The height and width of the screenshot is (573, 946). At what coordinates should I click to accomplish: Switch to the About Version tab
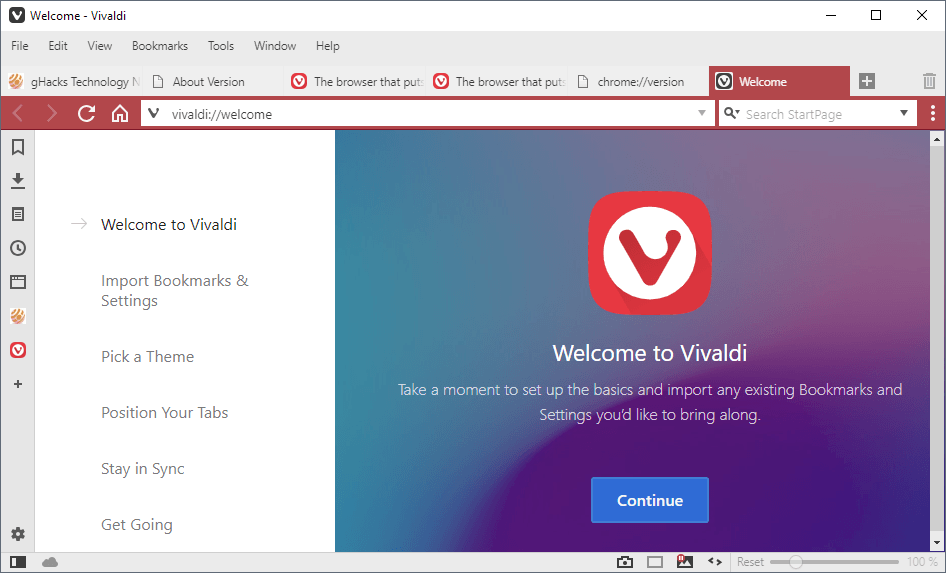pos(214,81)
